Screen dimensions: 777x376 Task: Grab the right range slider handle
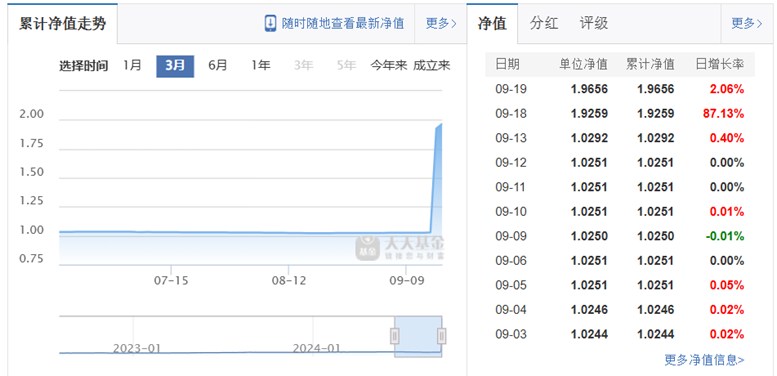click(442, 336)
